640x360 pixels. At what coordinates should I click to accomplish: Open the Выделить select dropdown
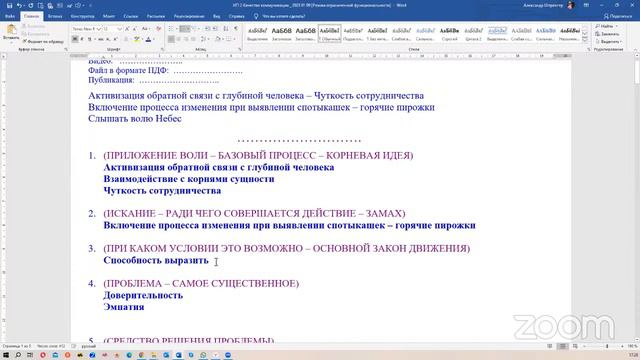608,42
